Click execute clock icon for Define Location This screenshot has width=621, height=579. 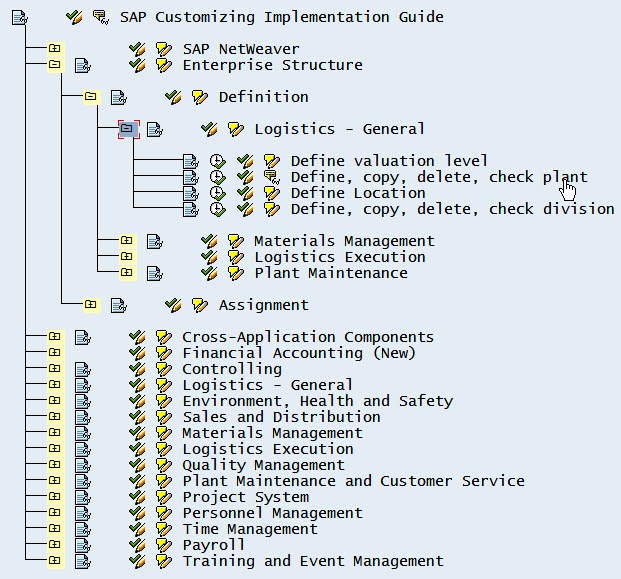218,193
